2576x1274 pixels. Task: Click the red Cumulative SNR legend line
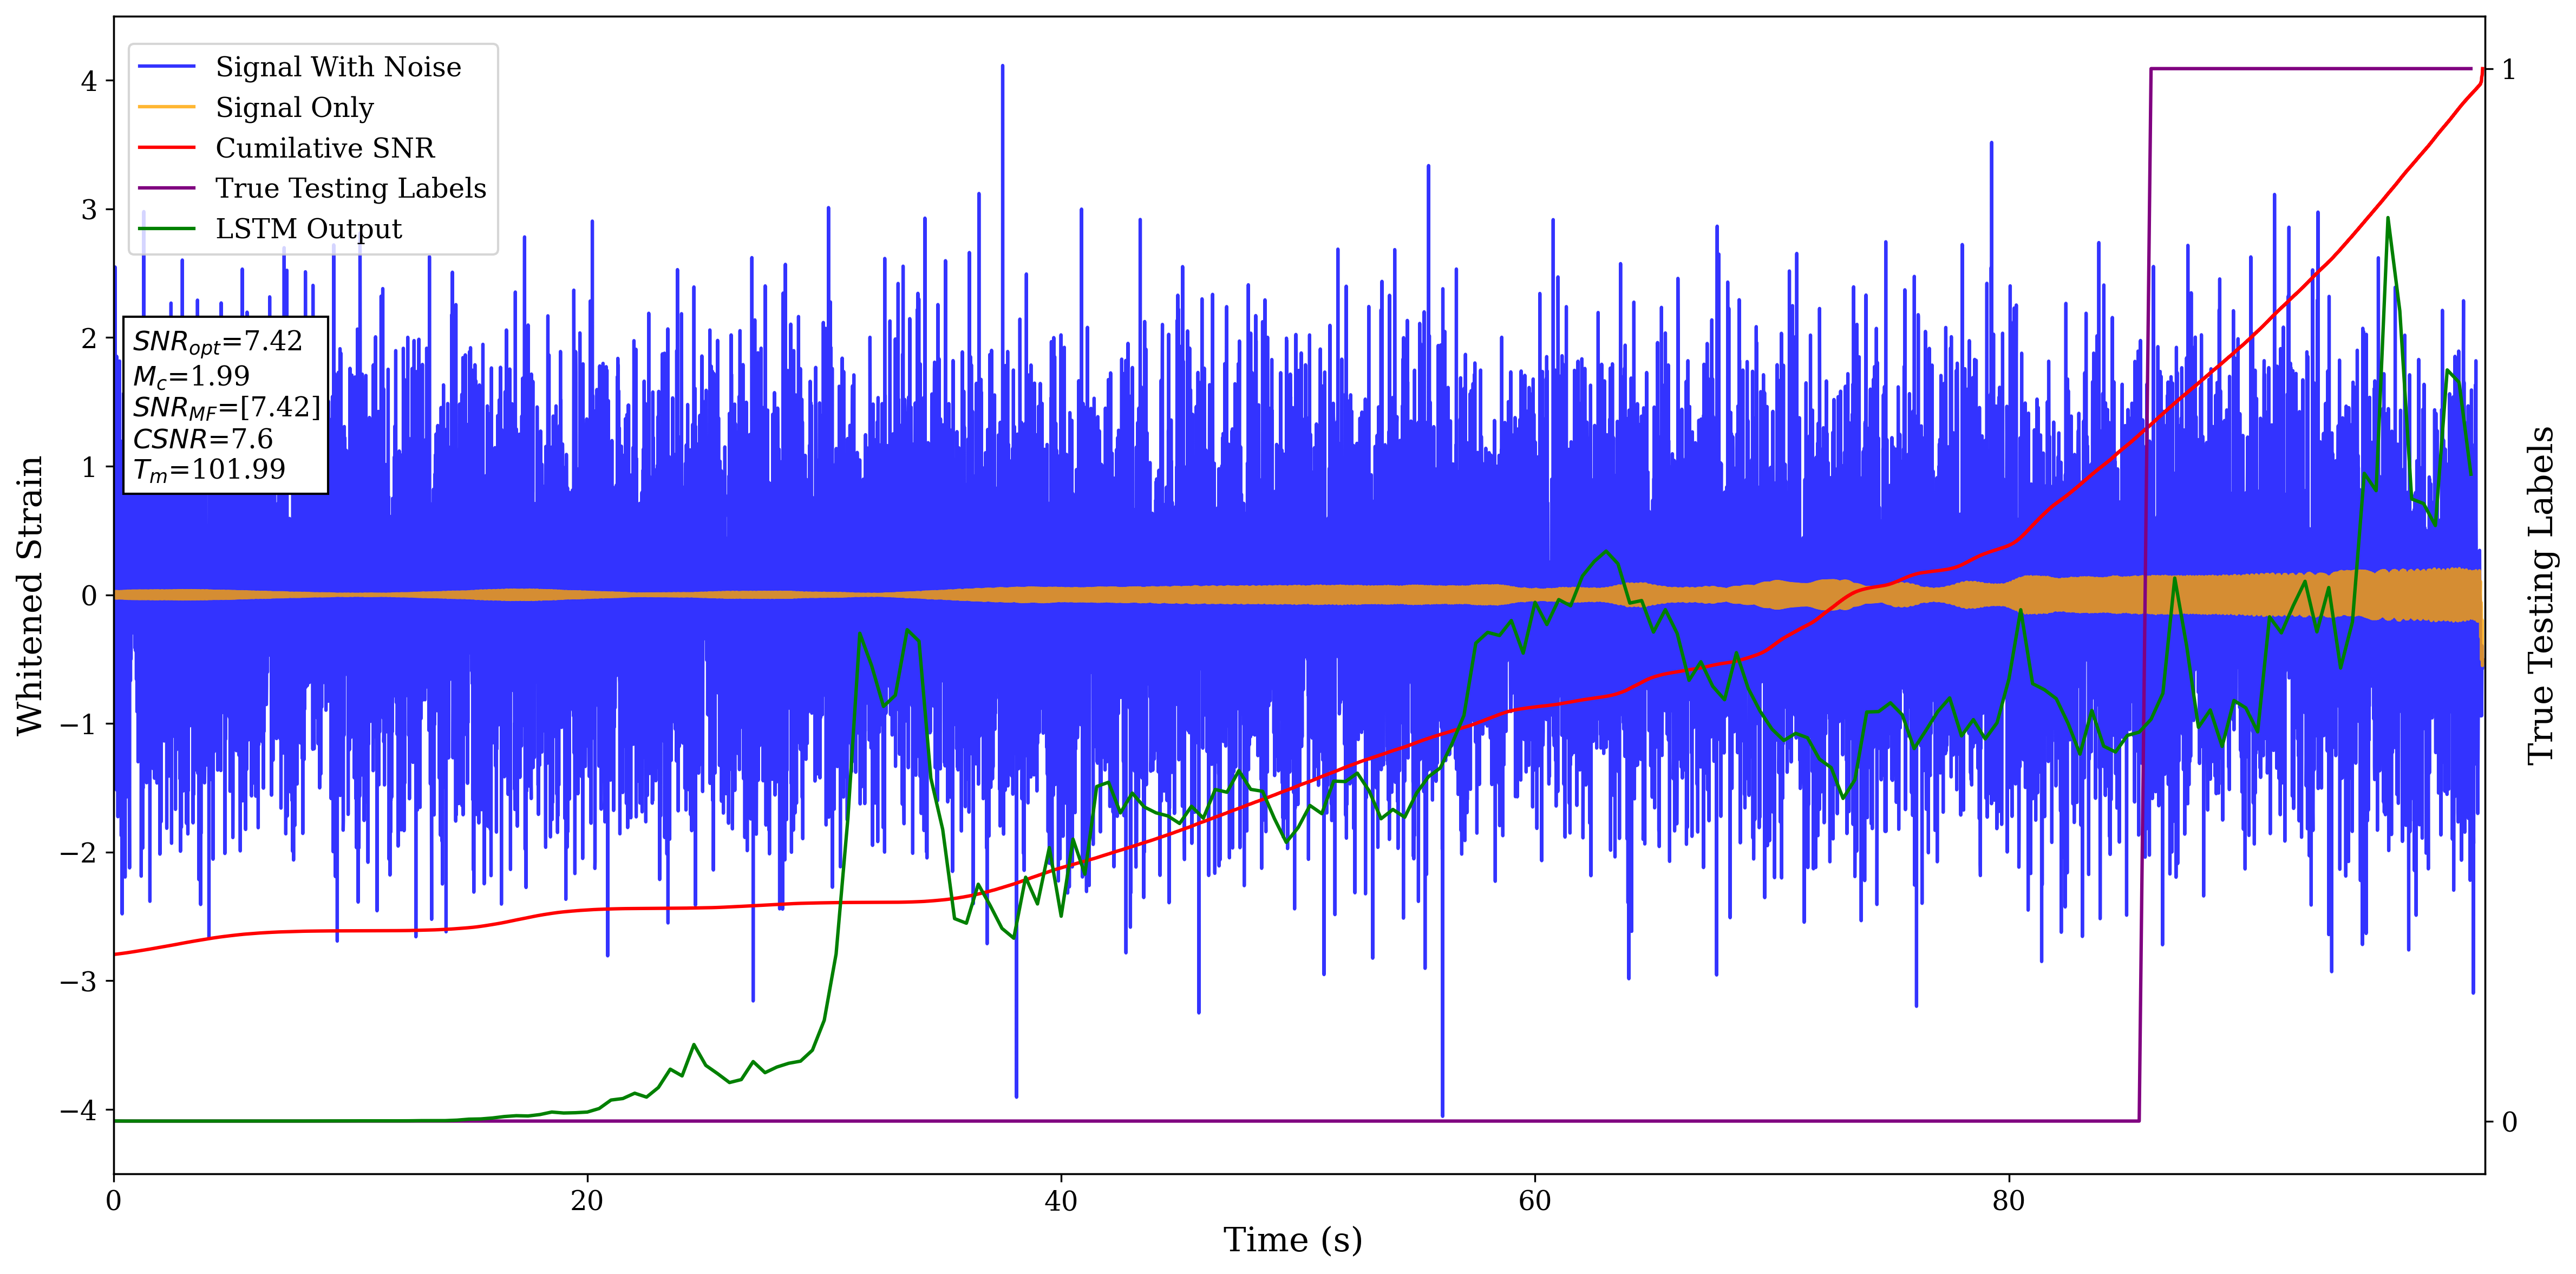pyautogui.click(x=167, y=148)
